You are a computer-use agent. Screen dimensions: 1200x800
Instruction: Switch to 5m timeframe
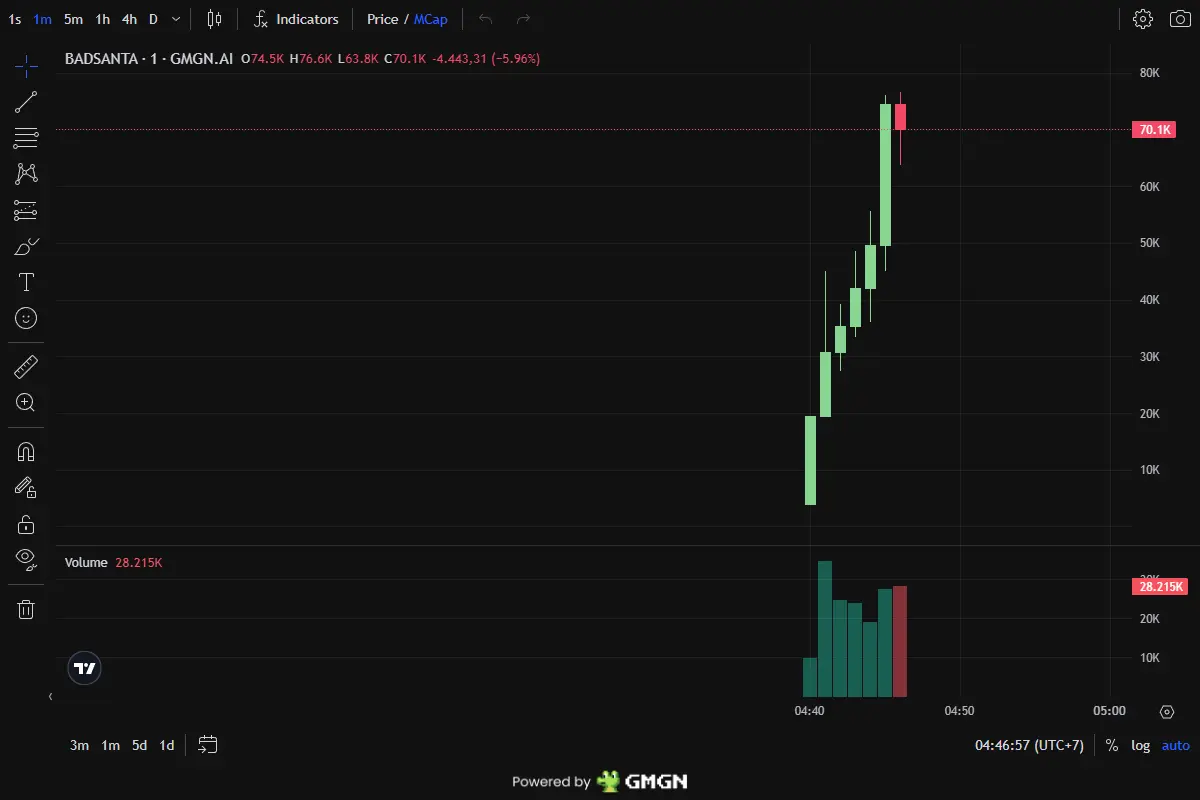[x=73, y=19]
